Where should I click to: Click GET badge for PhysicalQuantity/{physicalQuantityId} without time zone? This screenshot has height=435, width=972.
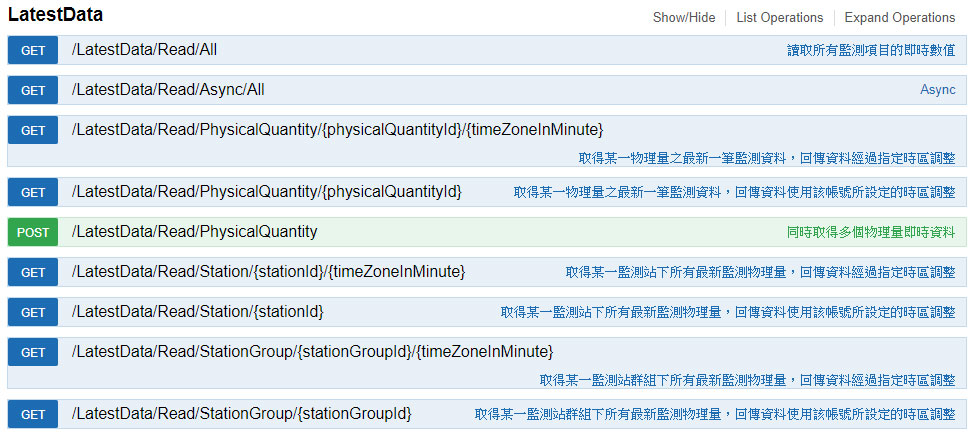coord(33,192)
